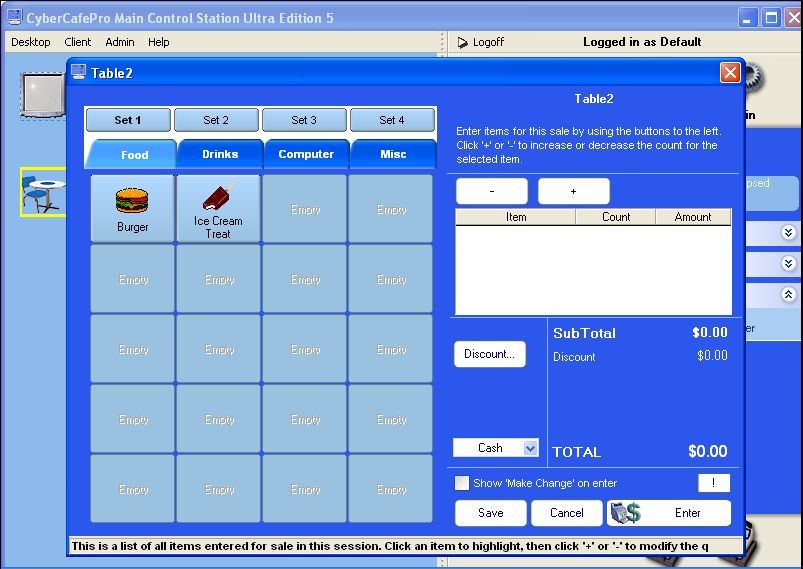This screenshot has width=803, height=569.
Task: Open the Cash payment type dropdown
Action: click(530, 448)
